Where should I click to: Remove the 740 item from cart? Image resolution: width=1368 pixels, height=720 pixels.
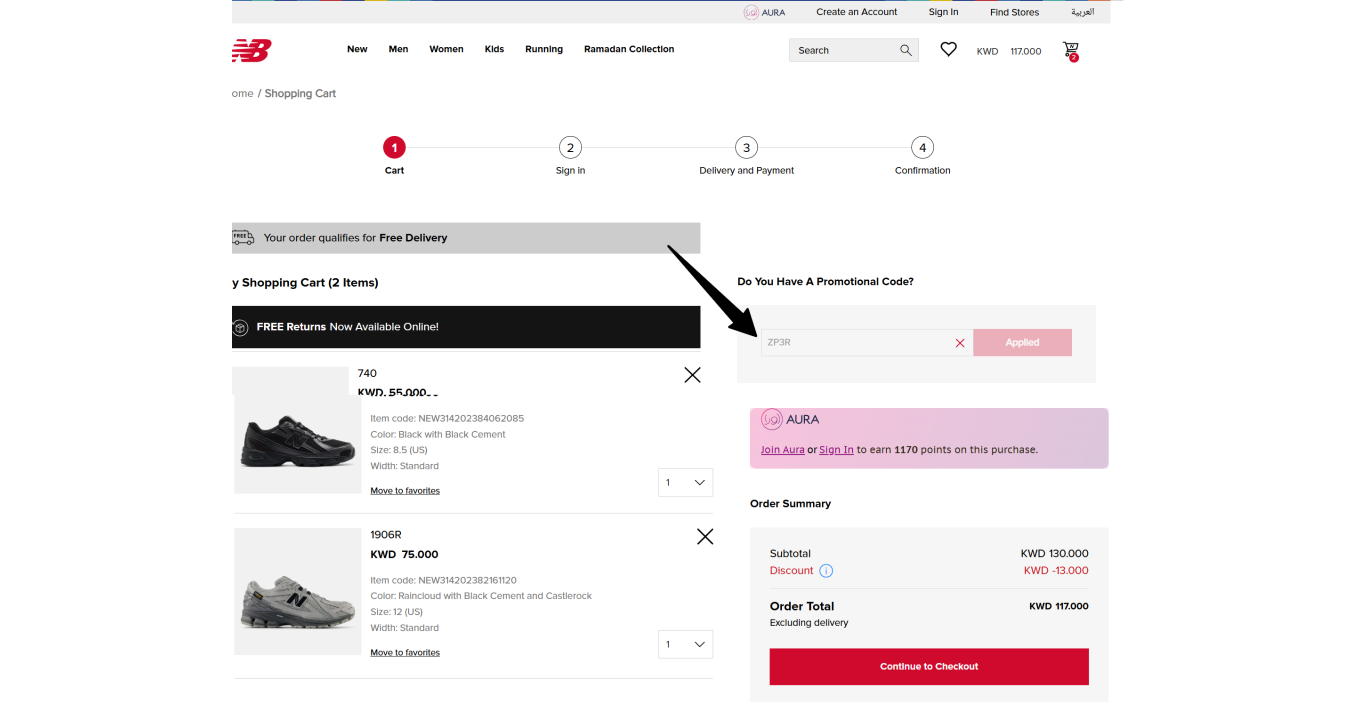pos(692,375)
